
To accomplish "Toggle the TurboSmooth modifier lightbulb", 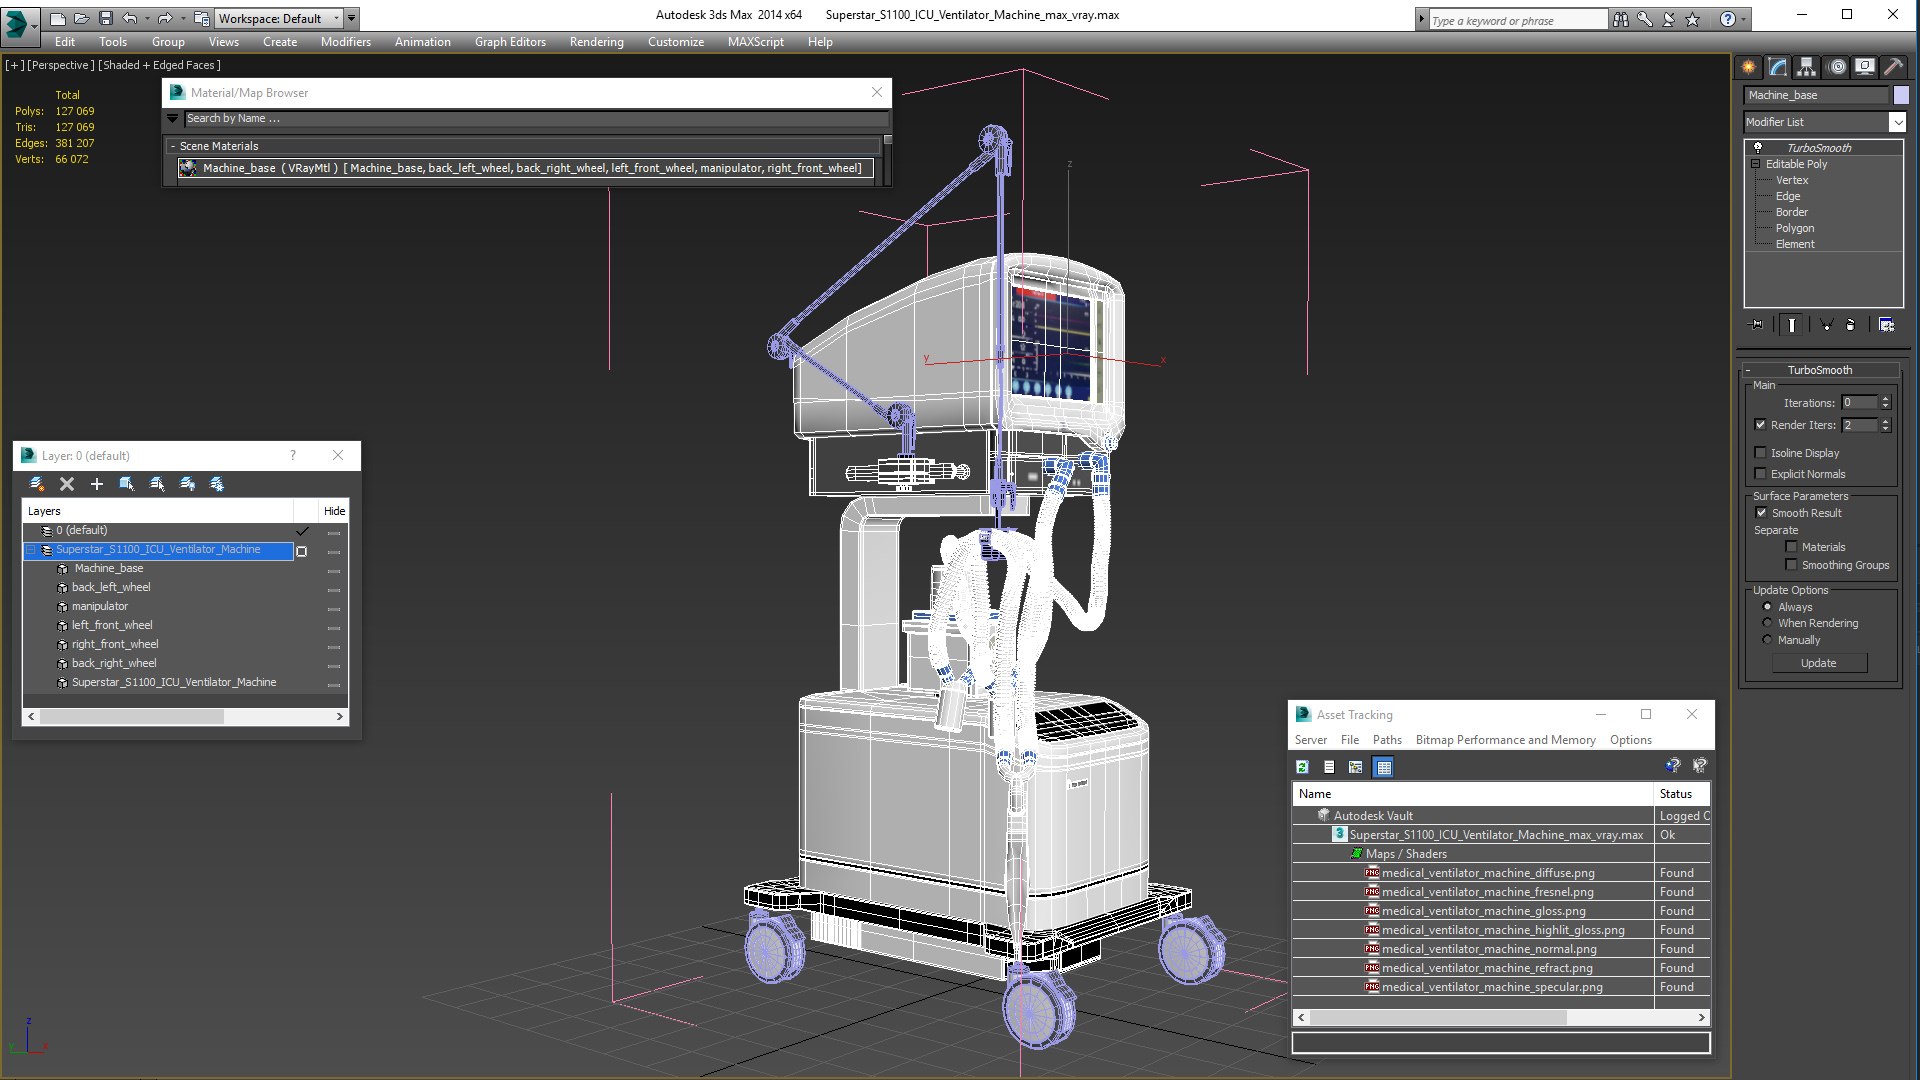I will 1757,148.
